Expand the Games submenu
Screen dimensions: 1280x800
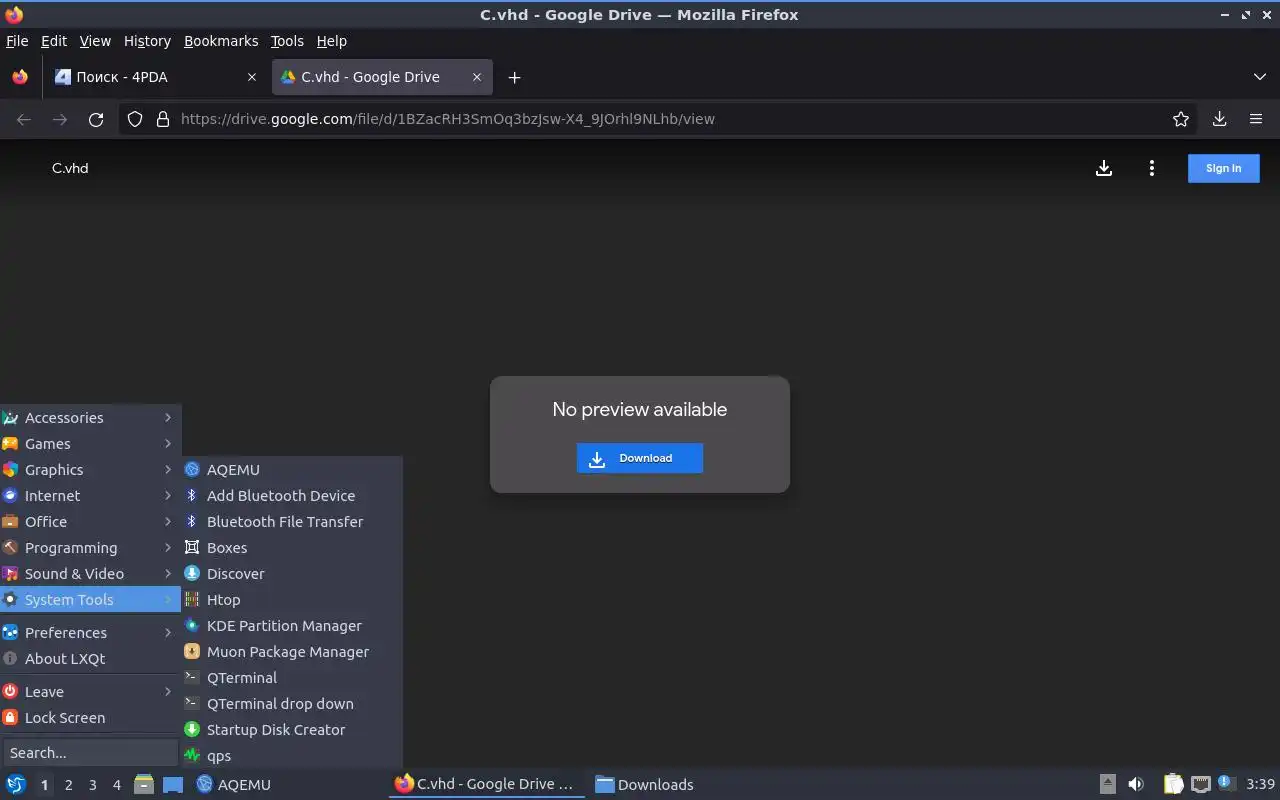90,444
